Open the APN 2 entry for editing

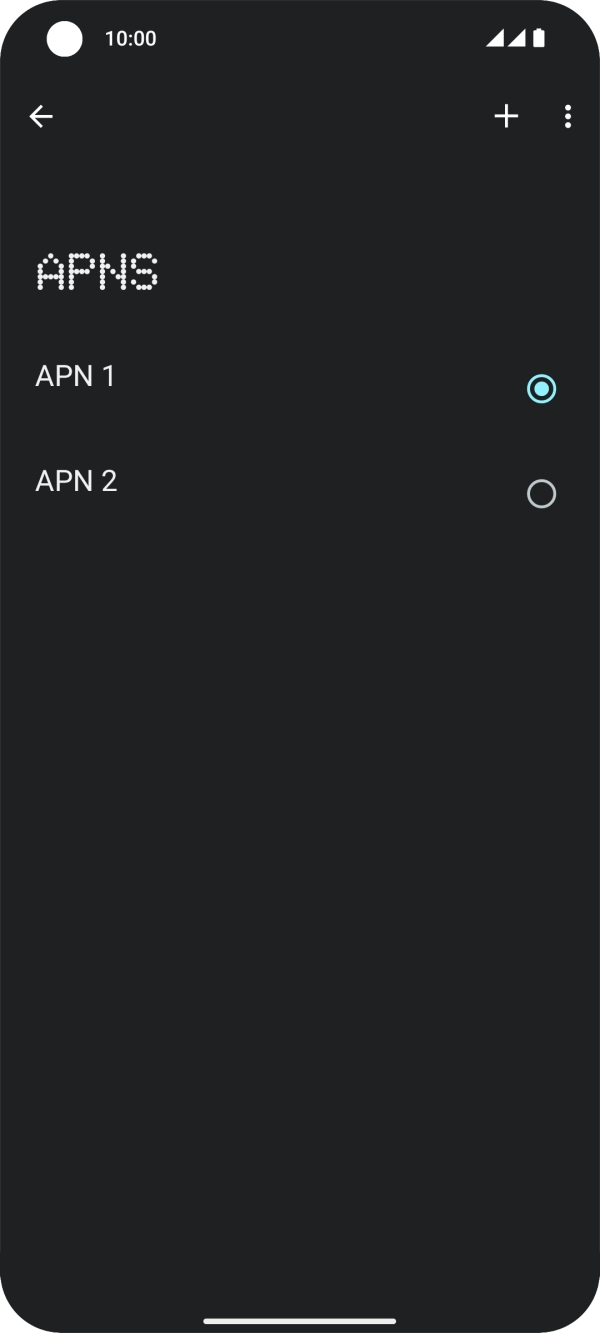200,481
